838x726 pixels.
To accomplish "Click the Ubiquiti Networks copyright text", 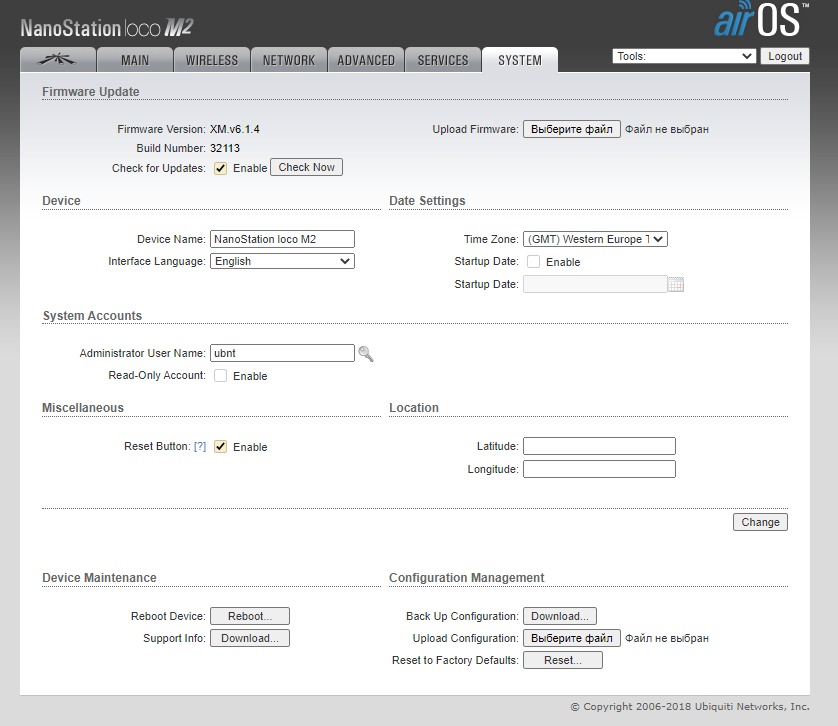I will tap(690, 707).
